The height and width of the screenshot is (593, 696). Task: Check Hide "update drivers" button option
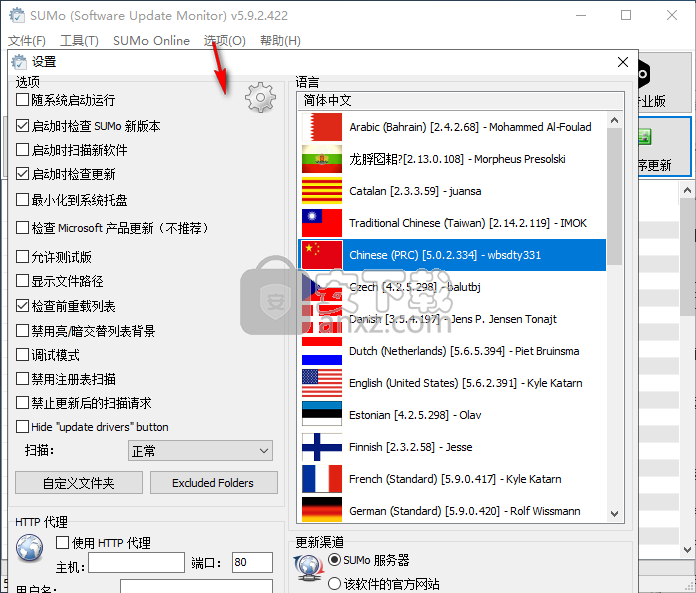tap(22, 427)
